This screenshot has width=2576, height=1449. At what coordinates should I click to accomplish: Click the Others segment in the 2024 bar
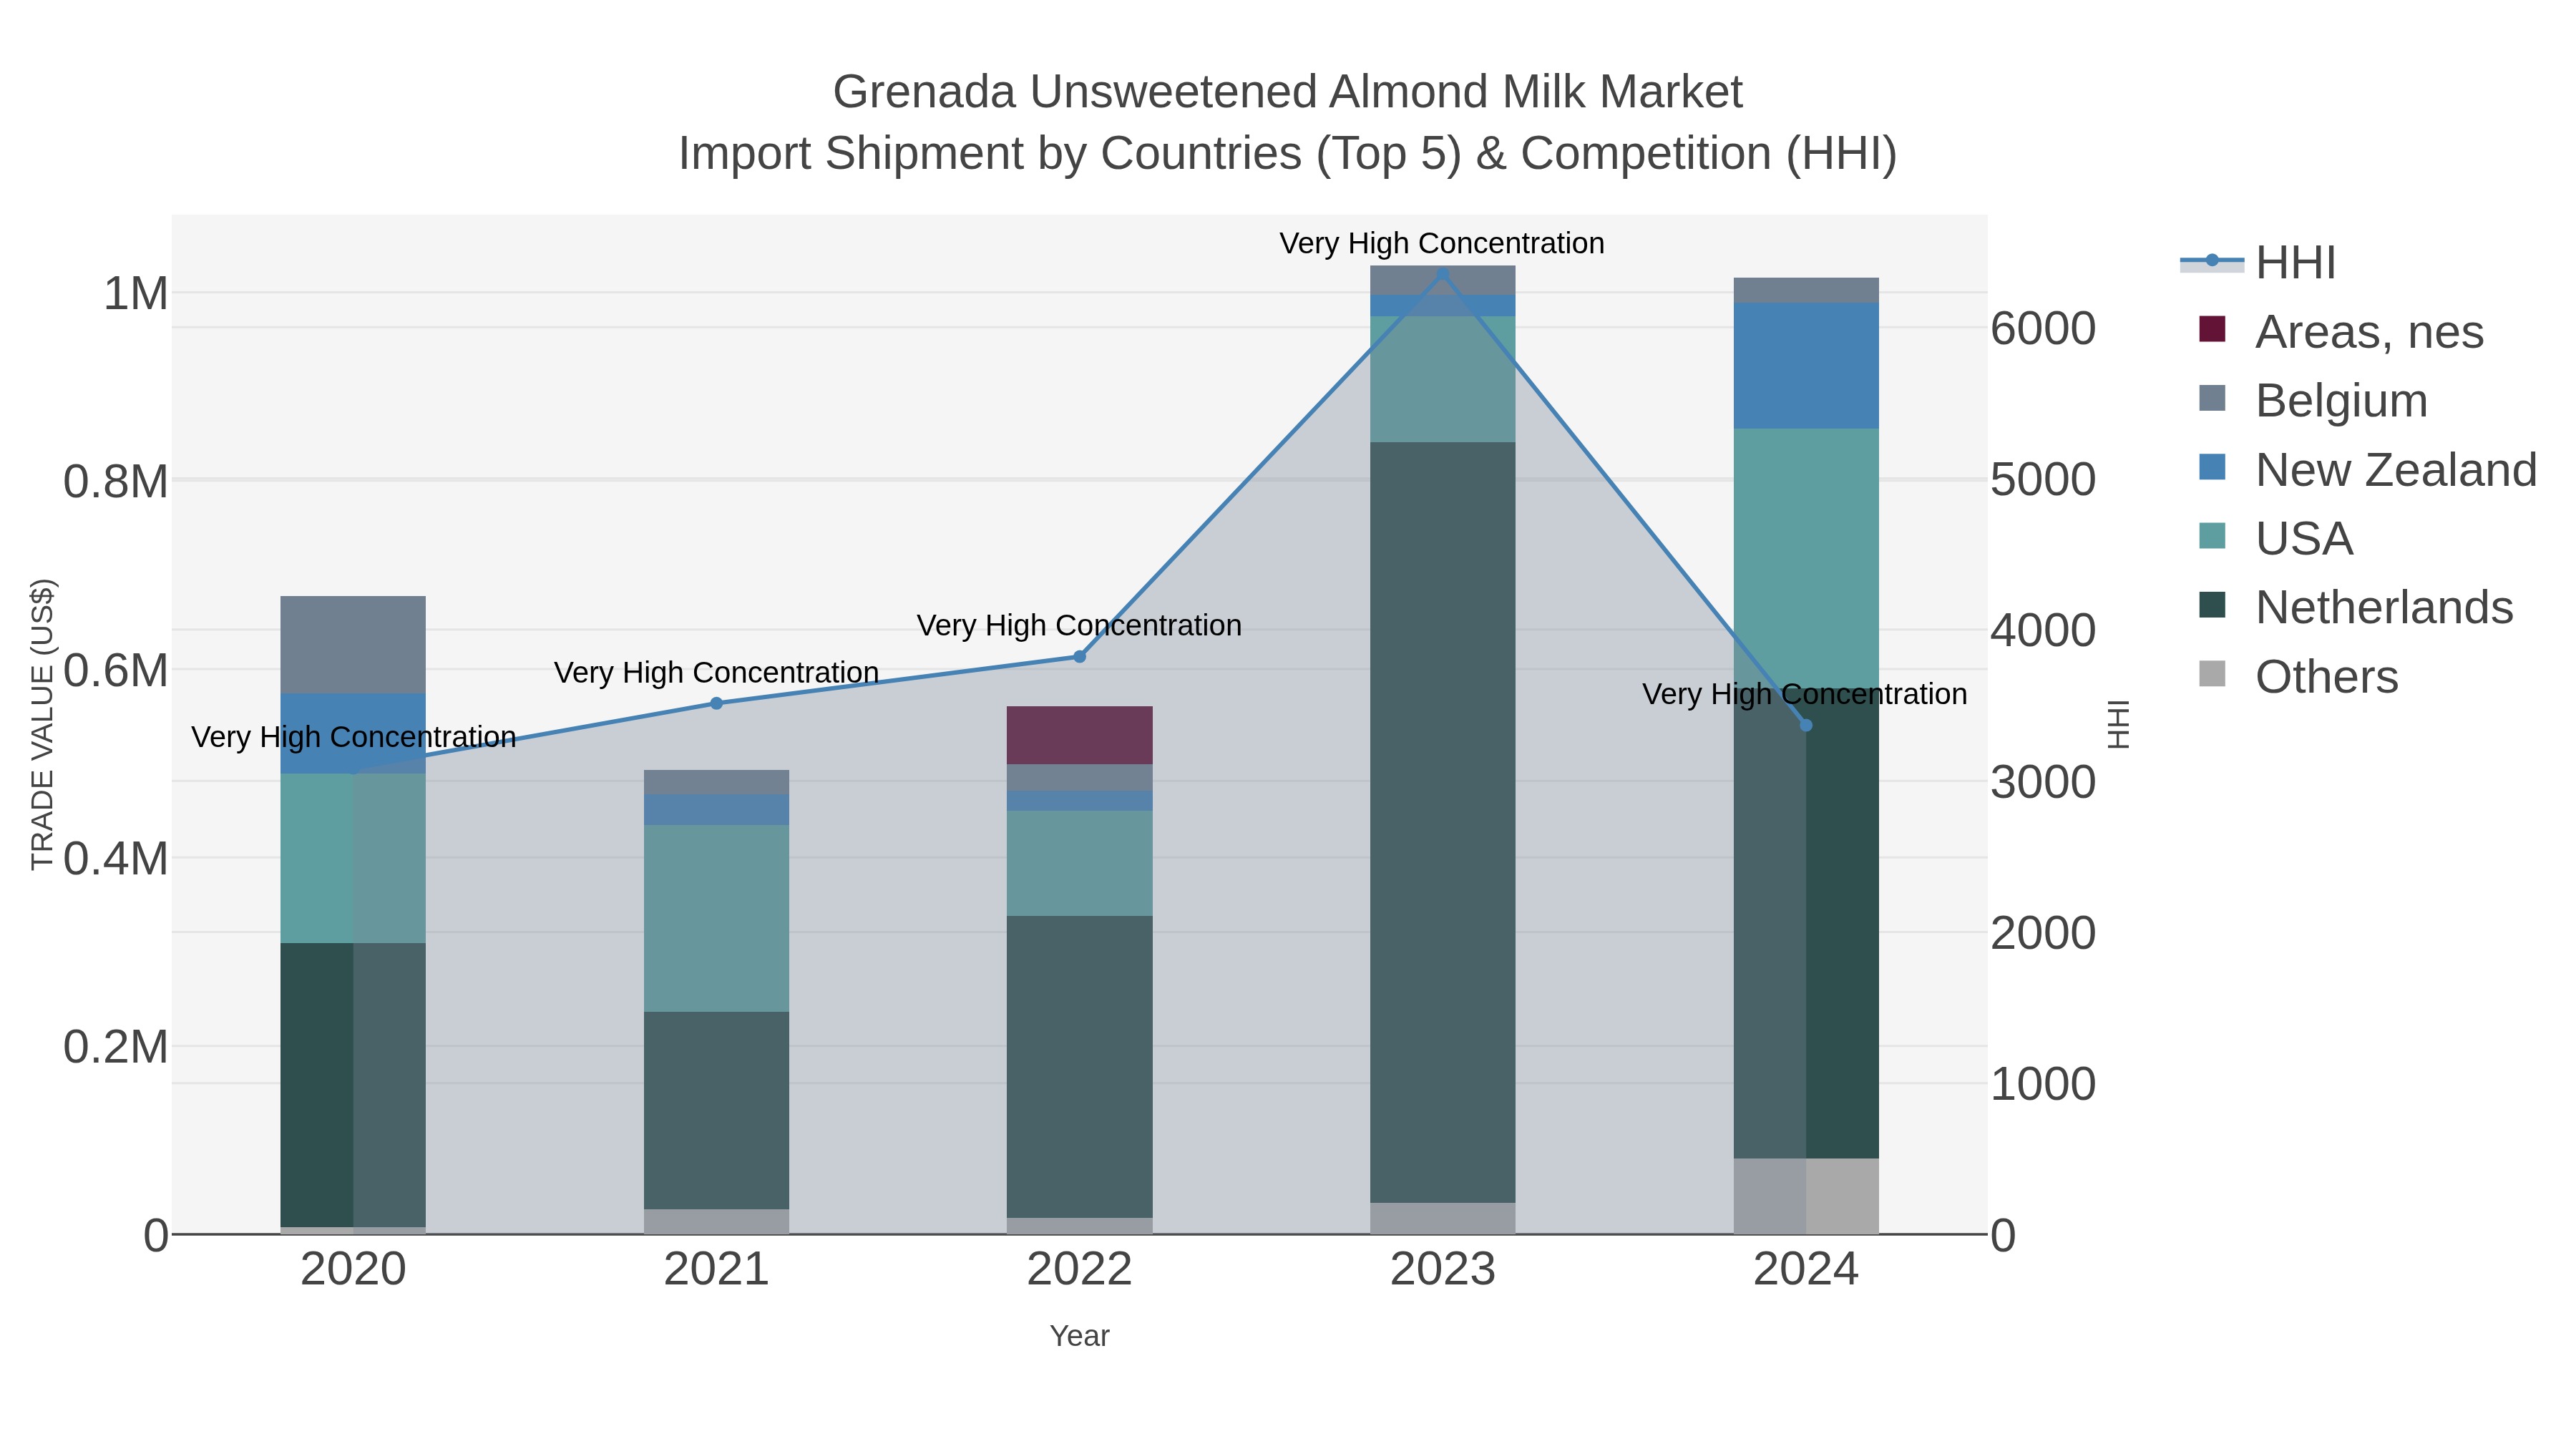tap(1806, 1196)
